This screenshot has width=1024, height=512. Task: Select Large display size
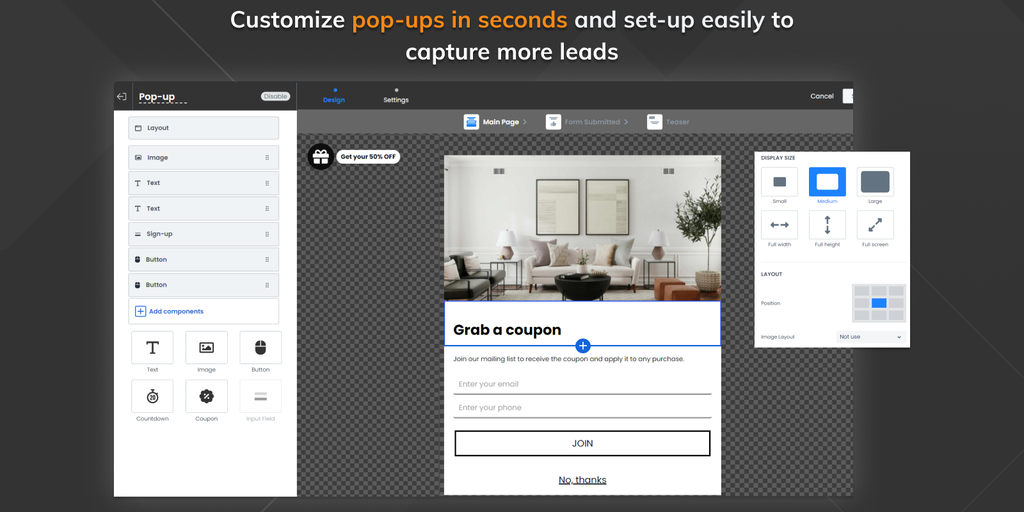point(875,182)
